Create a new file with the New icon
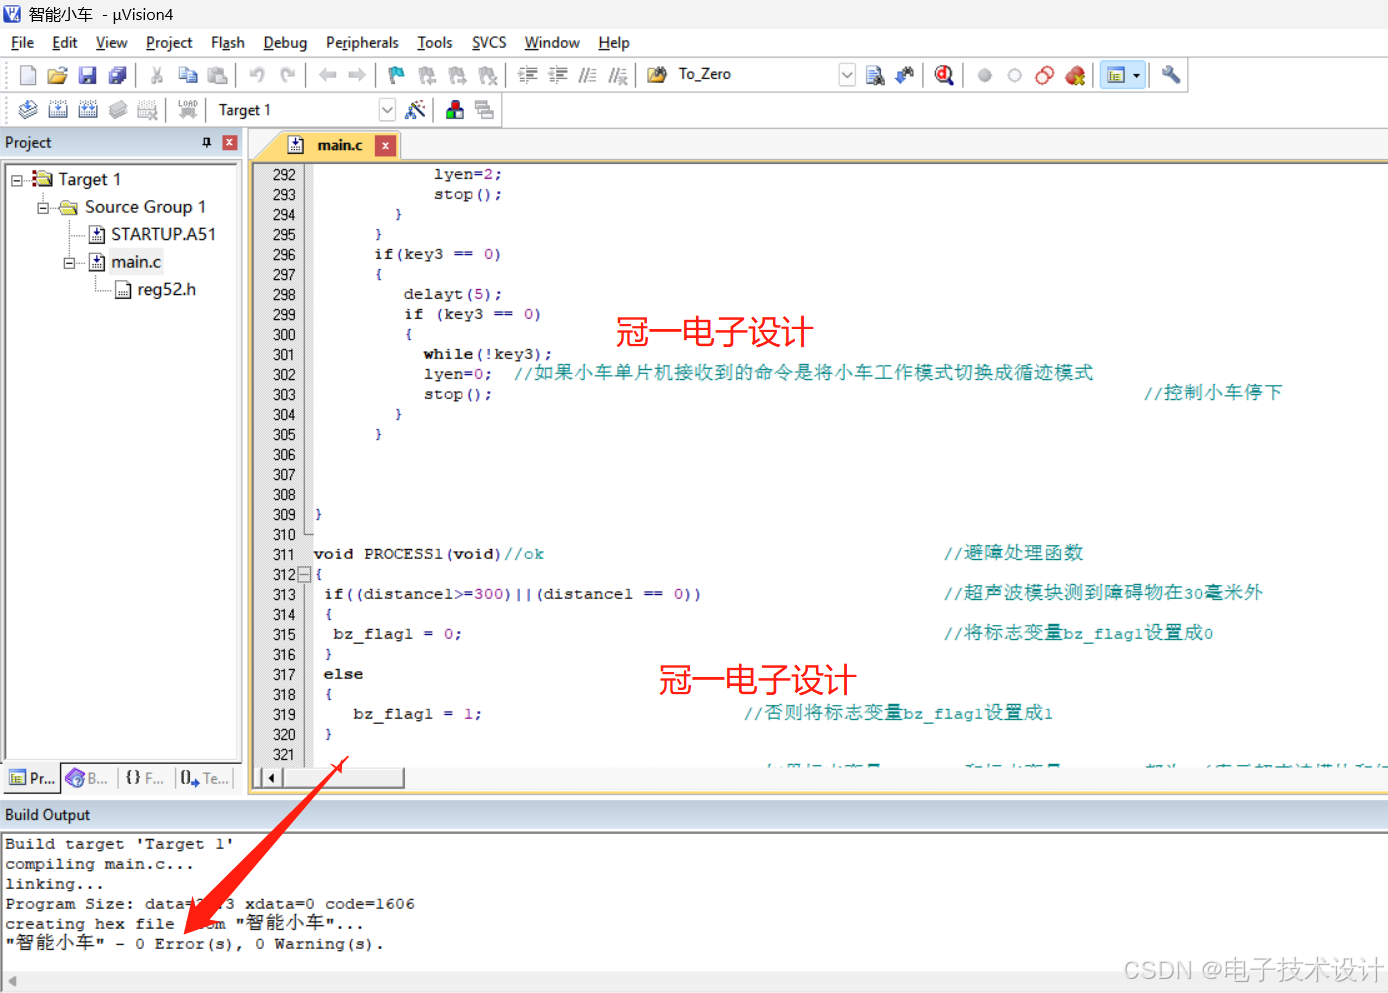Screen dimensions: 1388x993 pyautogui.click(x=28, y=75)
